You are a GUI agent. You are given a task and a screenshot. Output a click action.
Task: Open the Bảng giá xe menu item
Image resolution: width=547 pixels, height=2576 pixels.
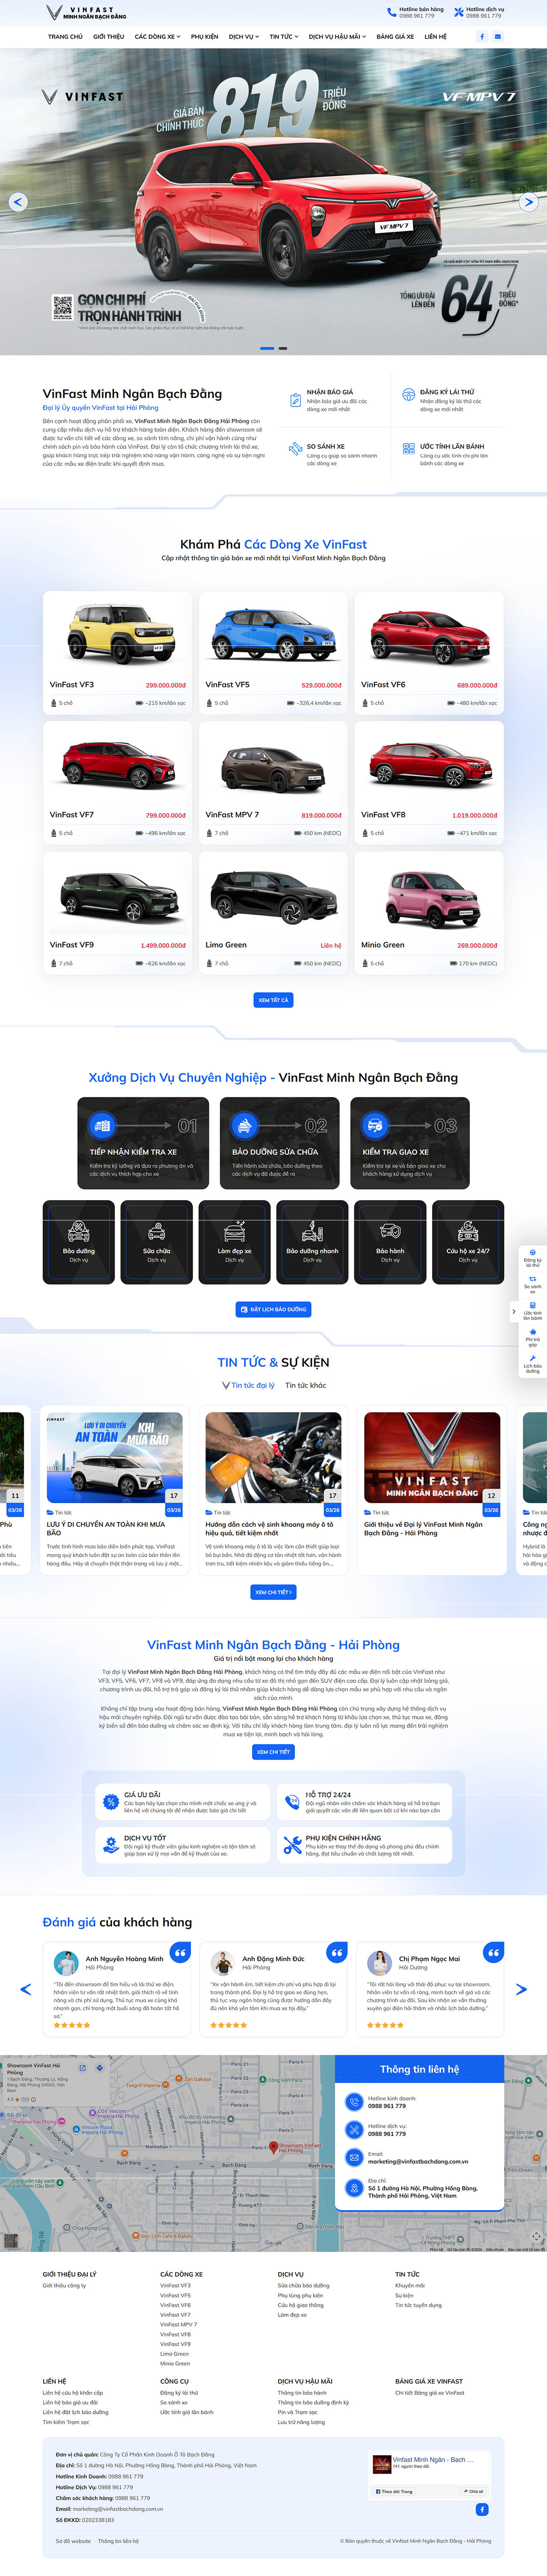point(395,36)
